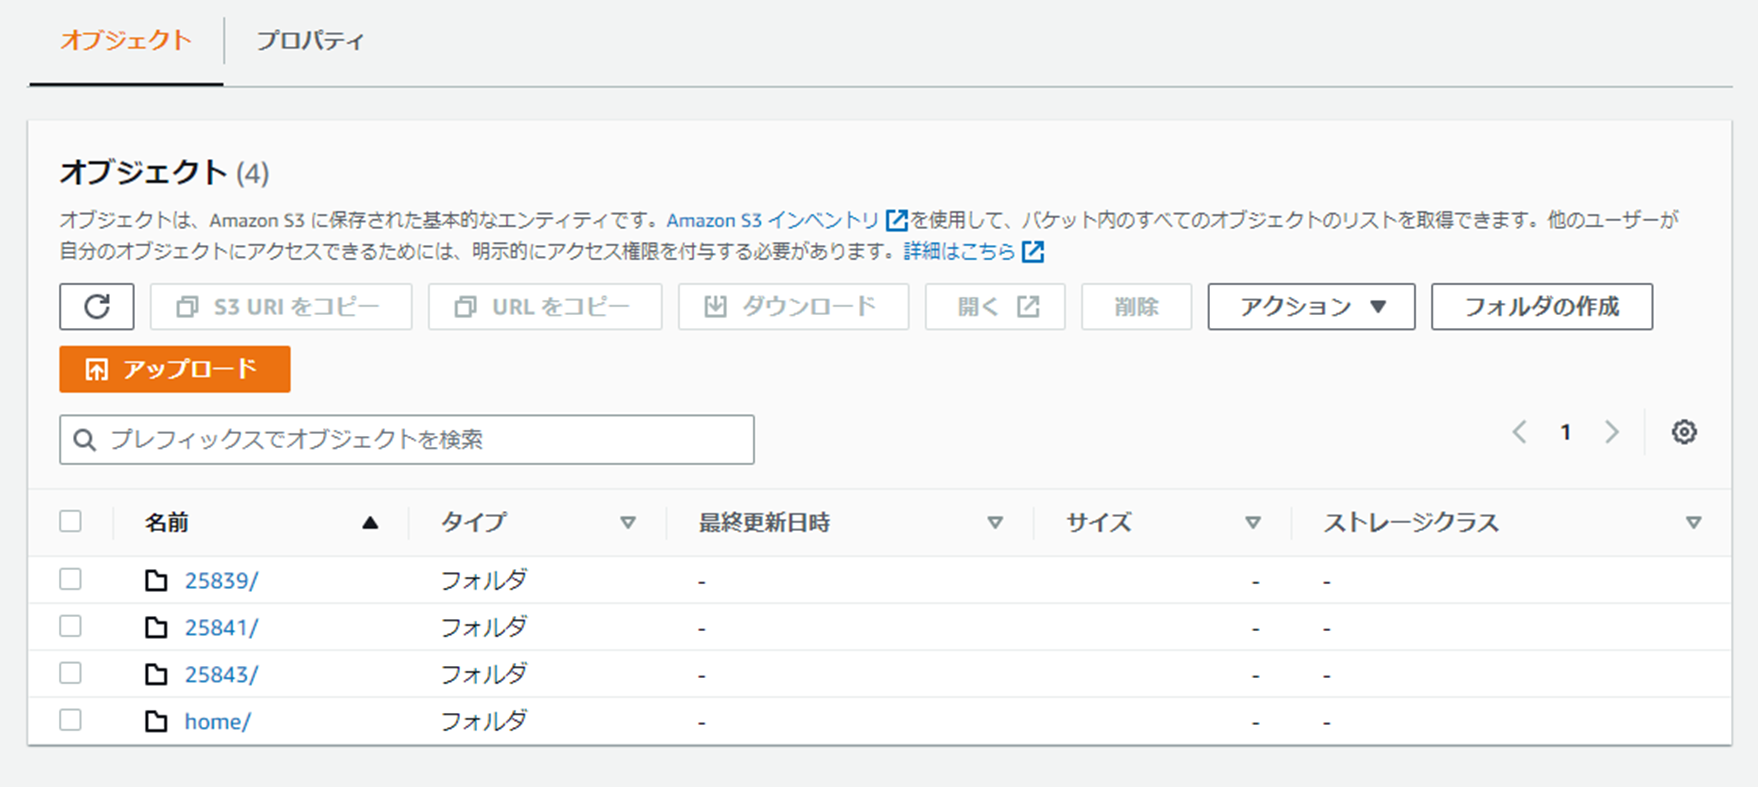Sort by タイプ column arrow

pos(628,522)
